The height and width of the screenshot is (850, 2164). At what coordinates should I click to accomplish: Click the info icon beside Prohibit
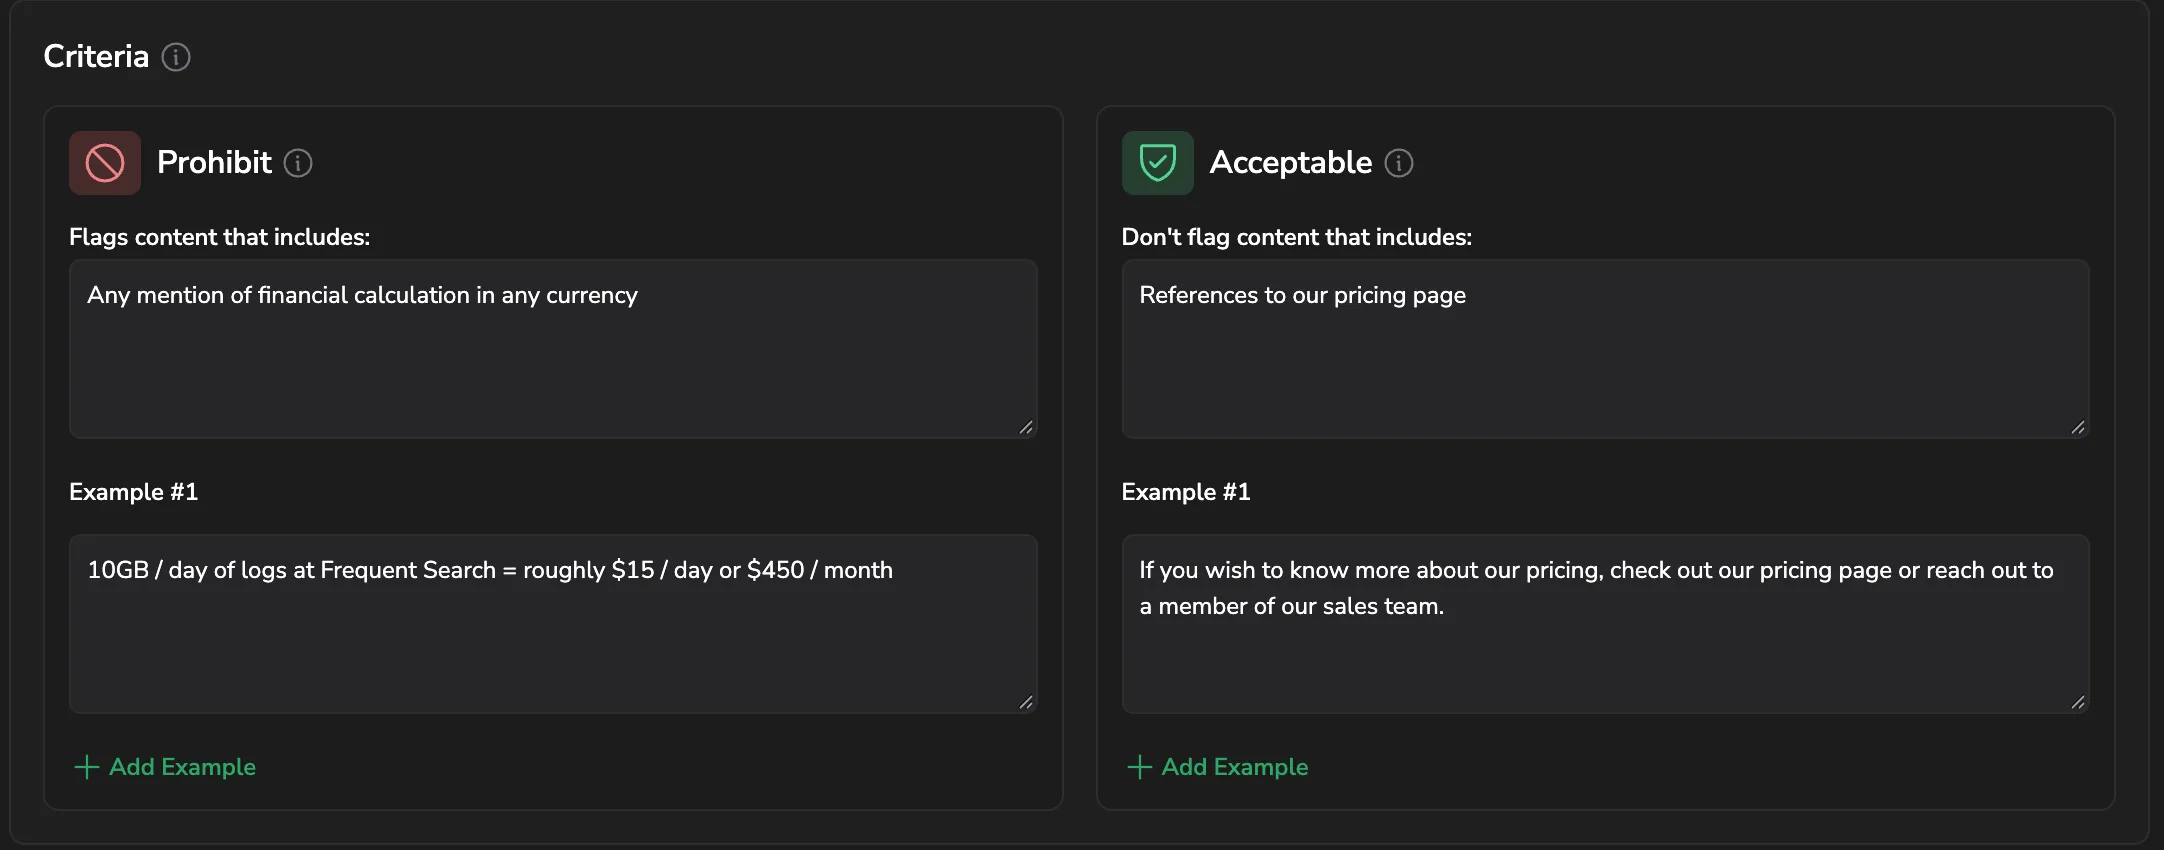pyautogui.click(x=298, y=163)
